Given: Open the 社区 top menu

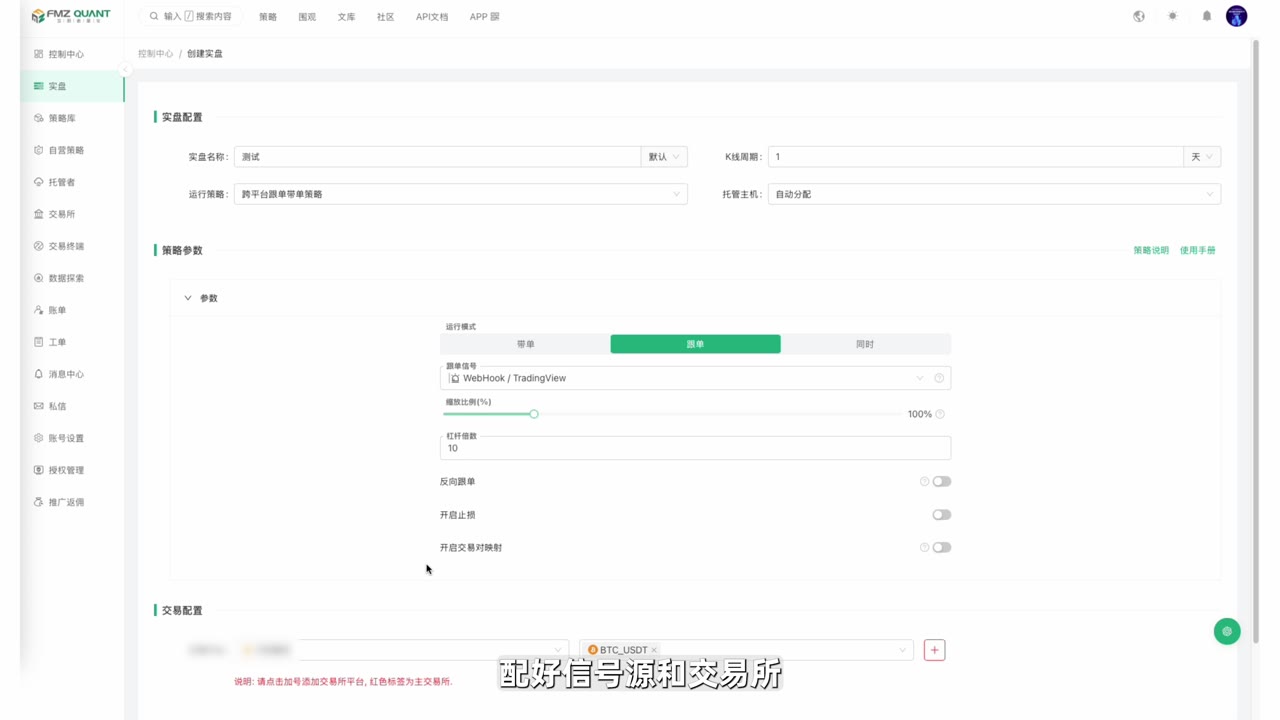Looking at the screenshot, I should tap(385, 17).
